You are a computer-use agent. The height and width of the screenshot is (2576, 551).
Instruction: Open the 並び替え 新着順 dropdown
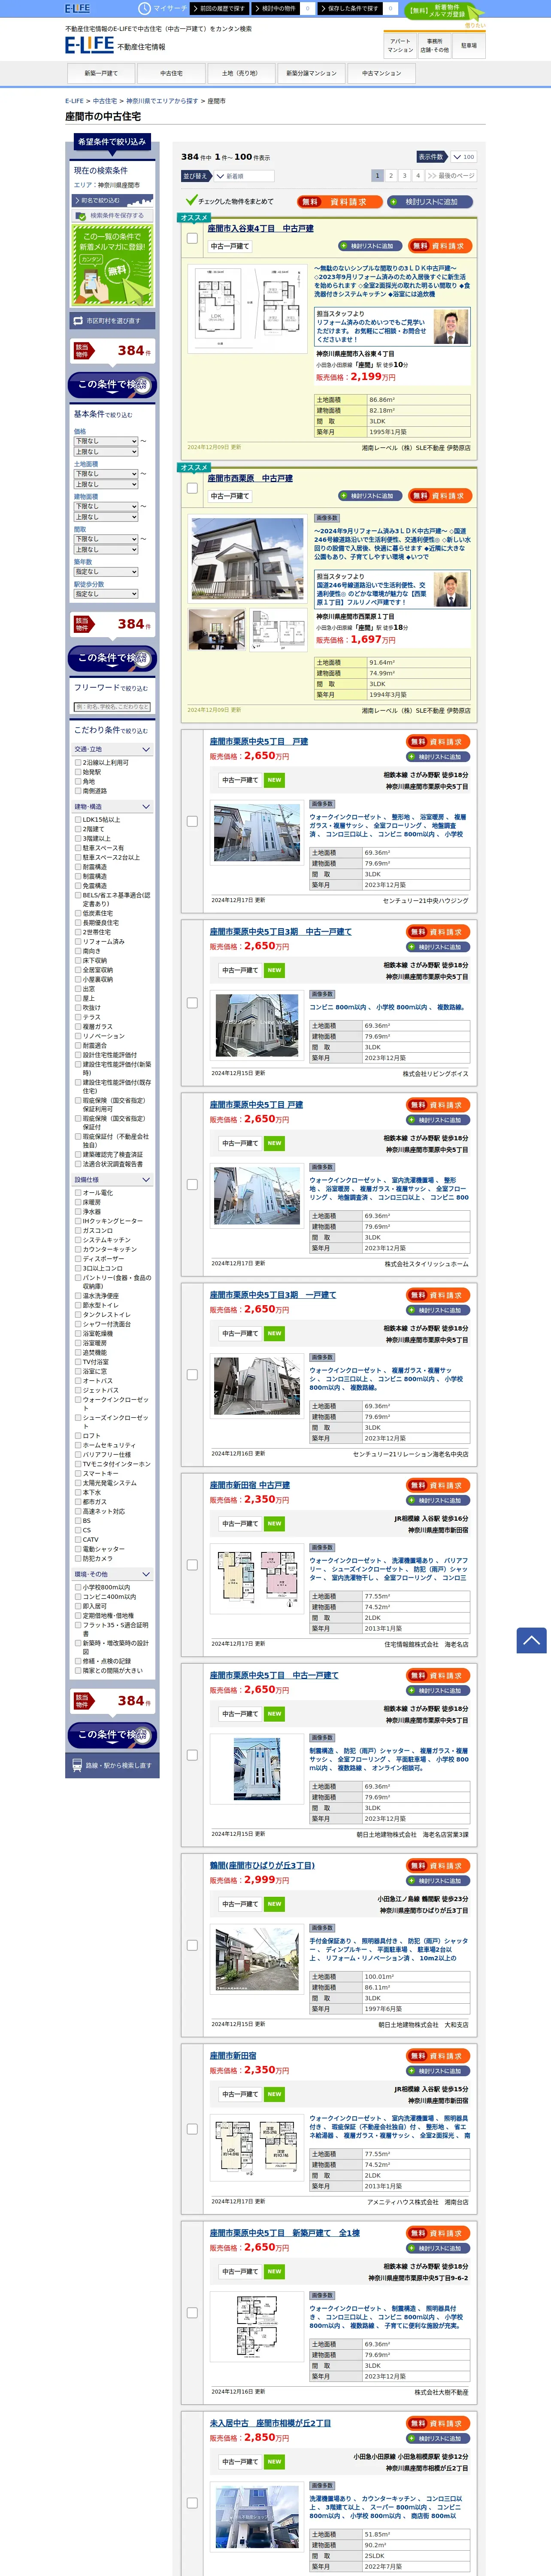(245, 176)
